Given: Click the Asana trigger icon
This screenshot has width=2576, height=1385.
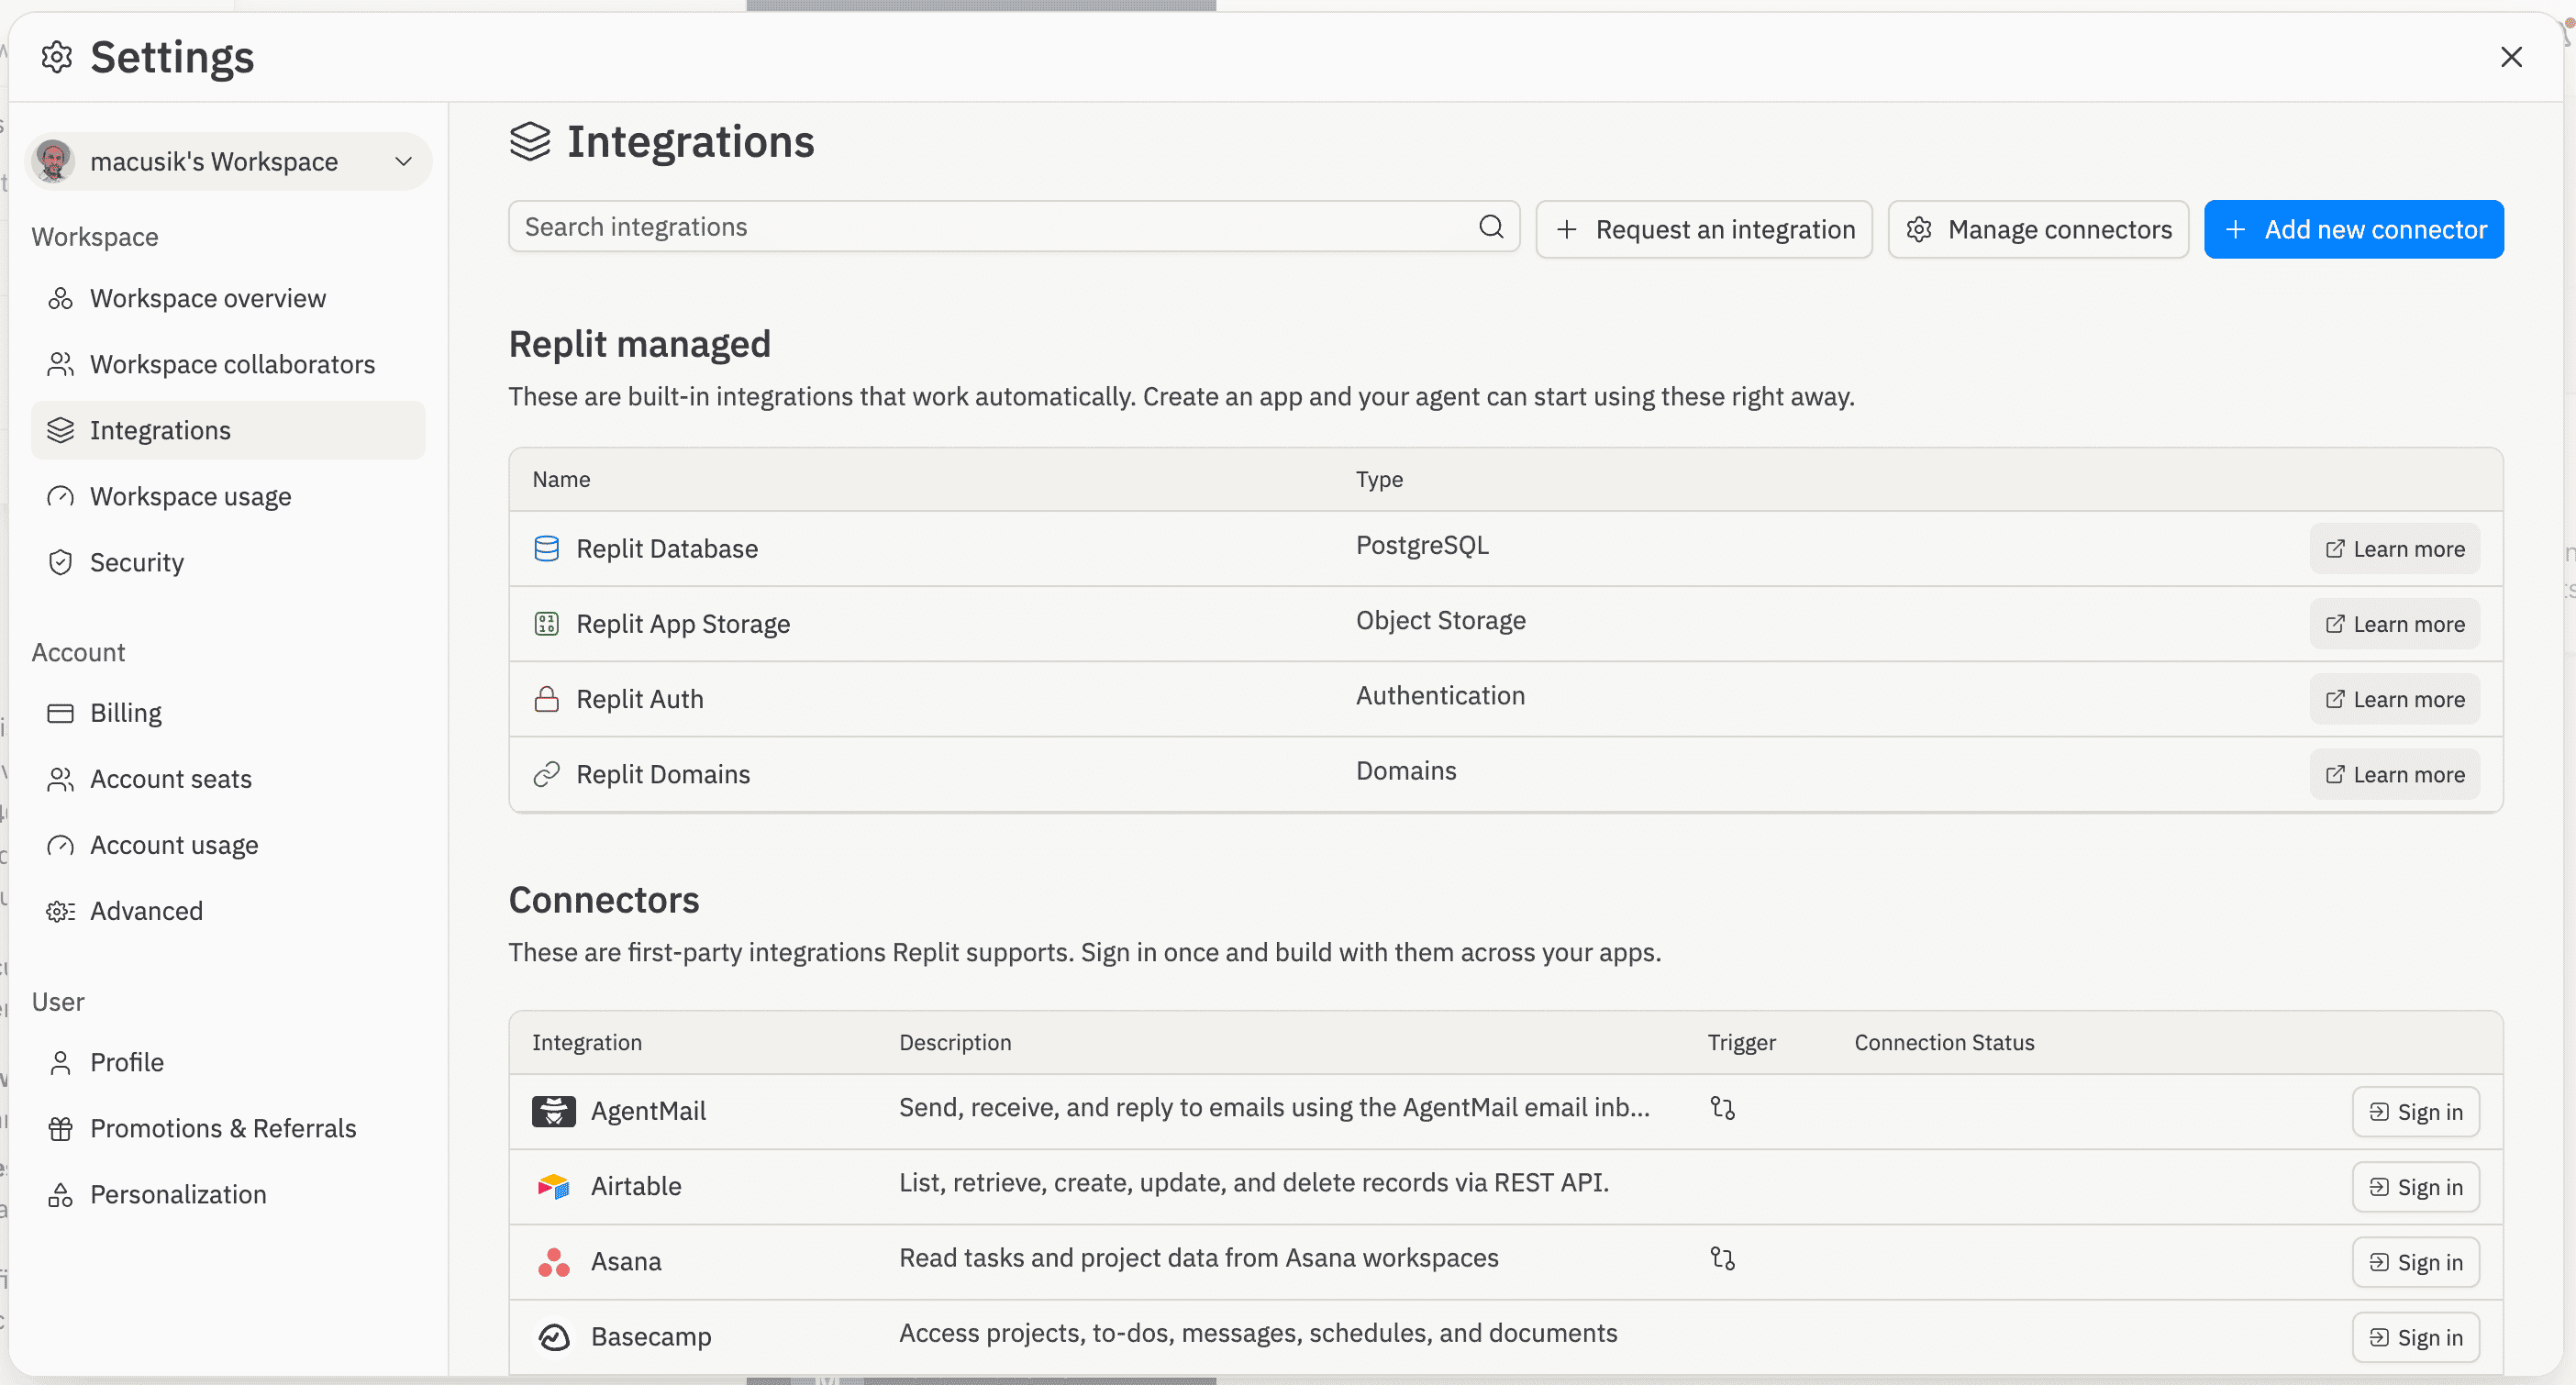Looking at the screenshot, I should (x=1722, y=1258).
